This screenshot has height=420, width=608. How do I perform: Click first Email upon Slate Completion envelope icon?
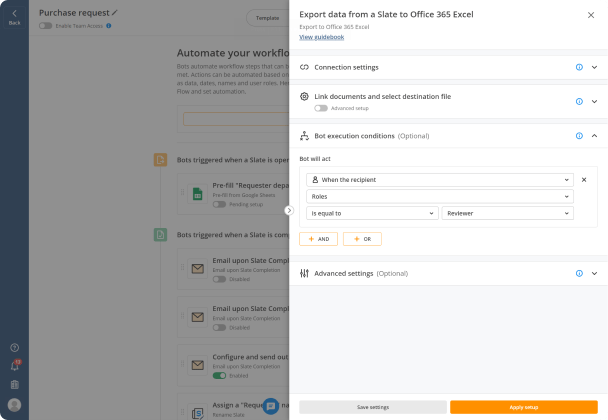tap(197, 268)
